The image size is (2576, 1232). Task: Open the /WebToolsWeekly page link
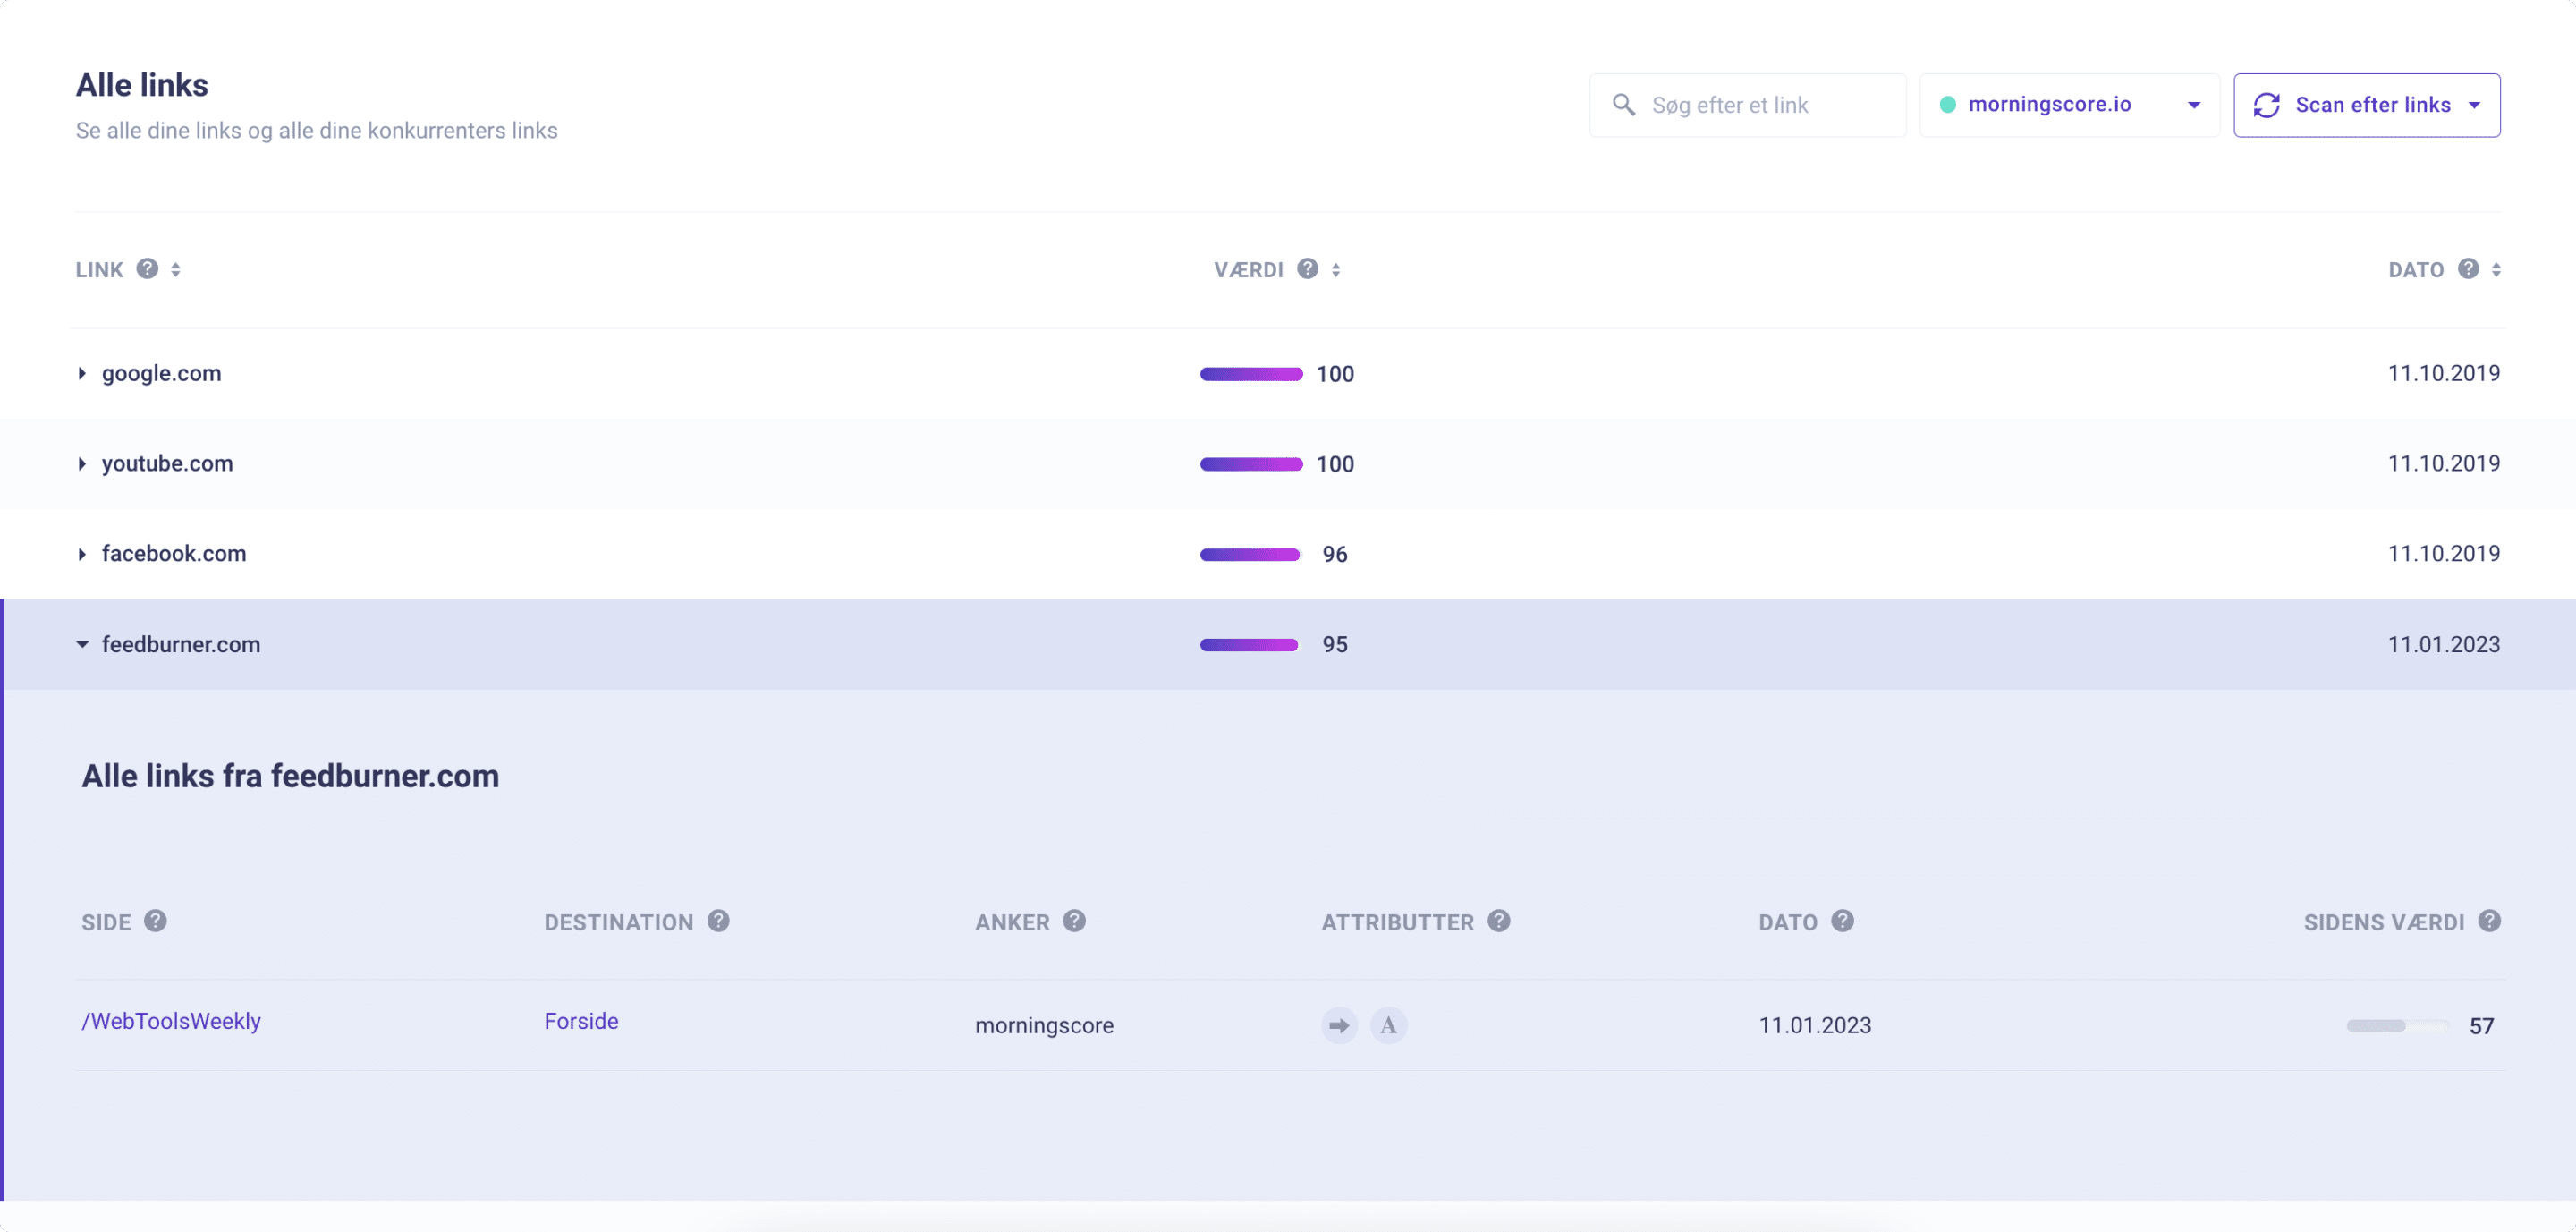[x=171, y=1021]
